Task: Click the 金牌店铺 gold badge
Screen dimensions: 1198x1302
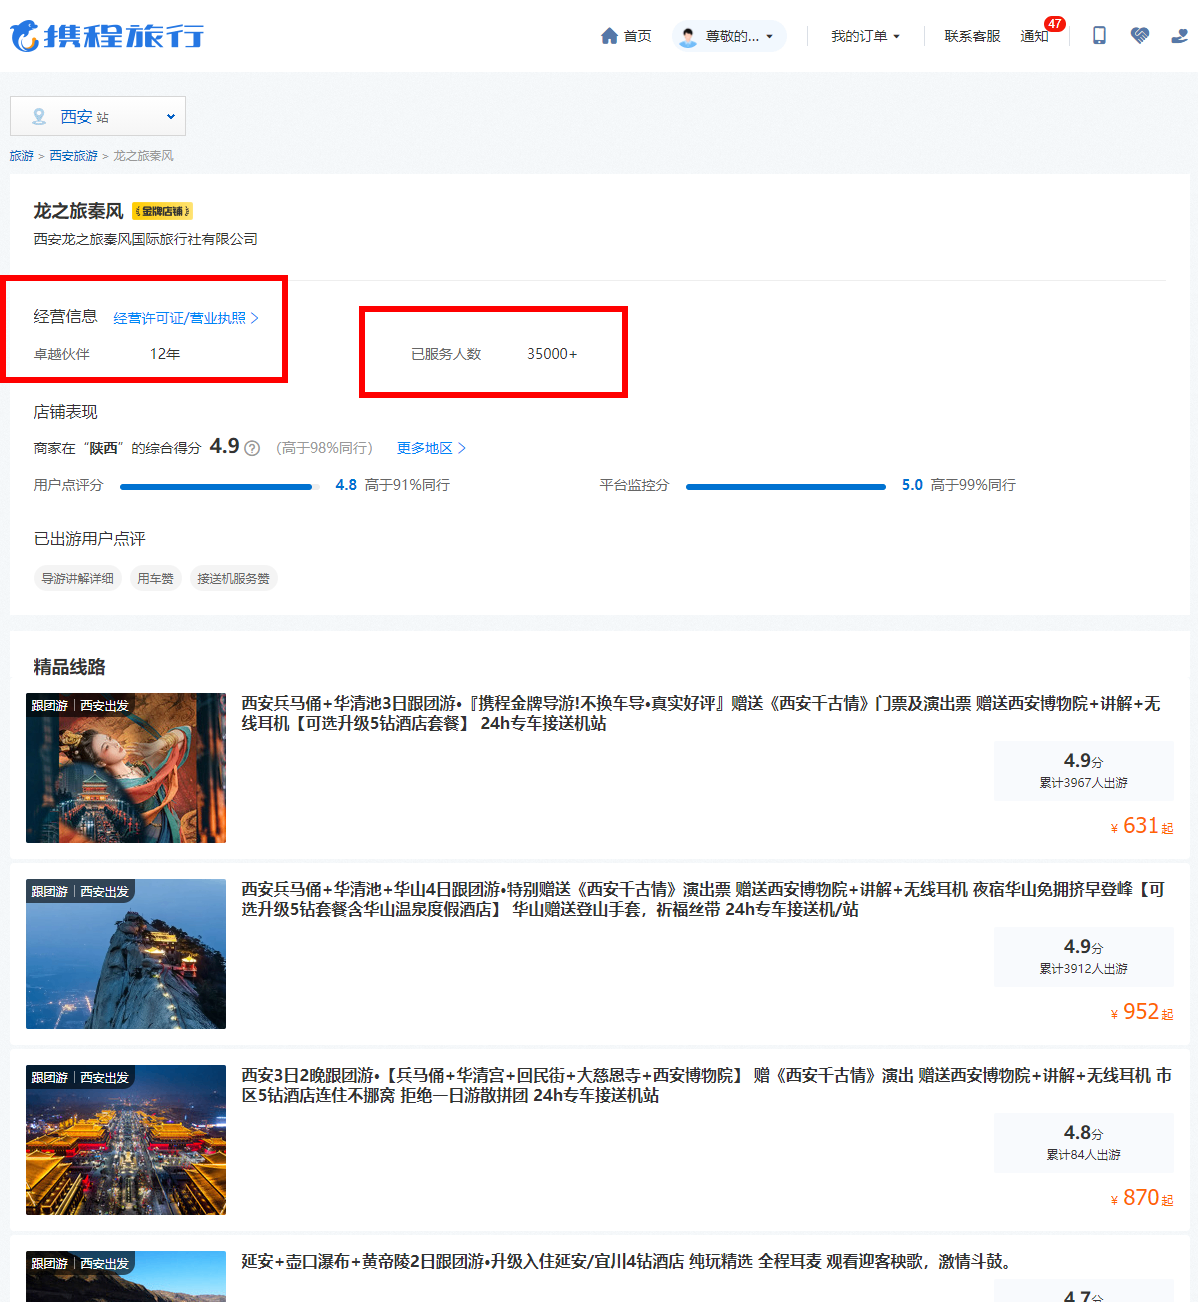Action: [162, 211]
